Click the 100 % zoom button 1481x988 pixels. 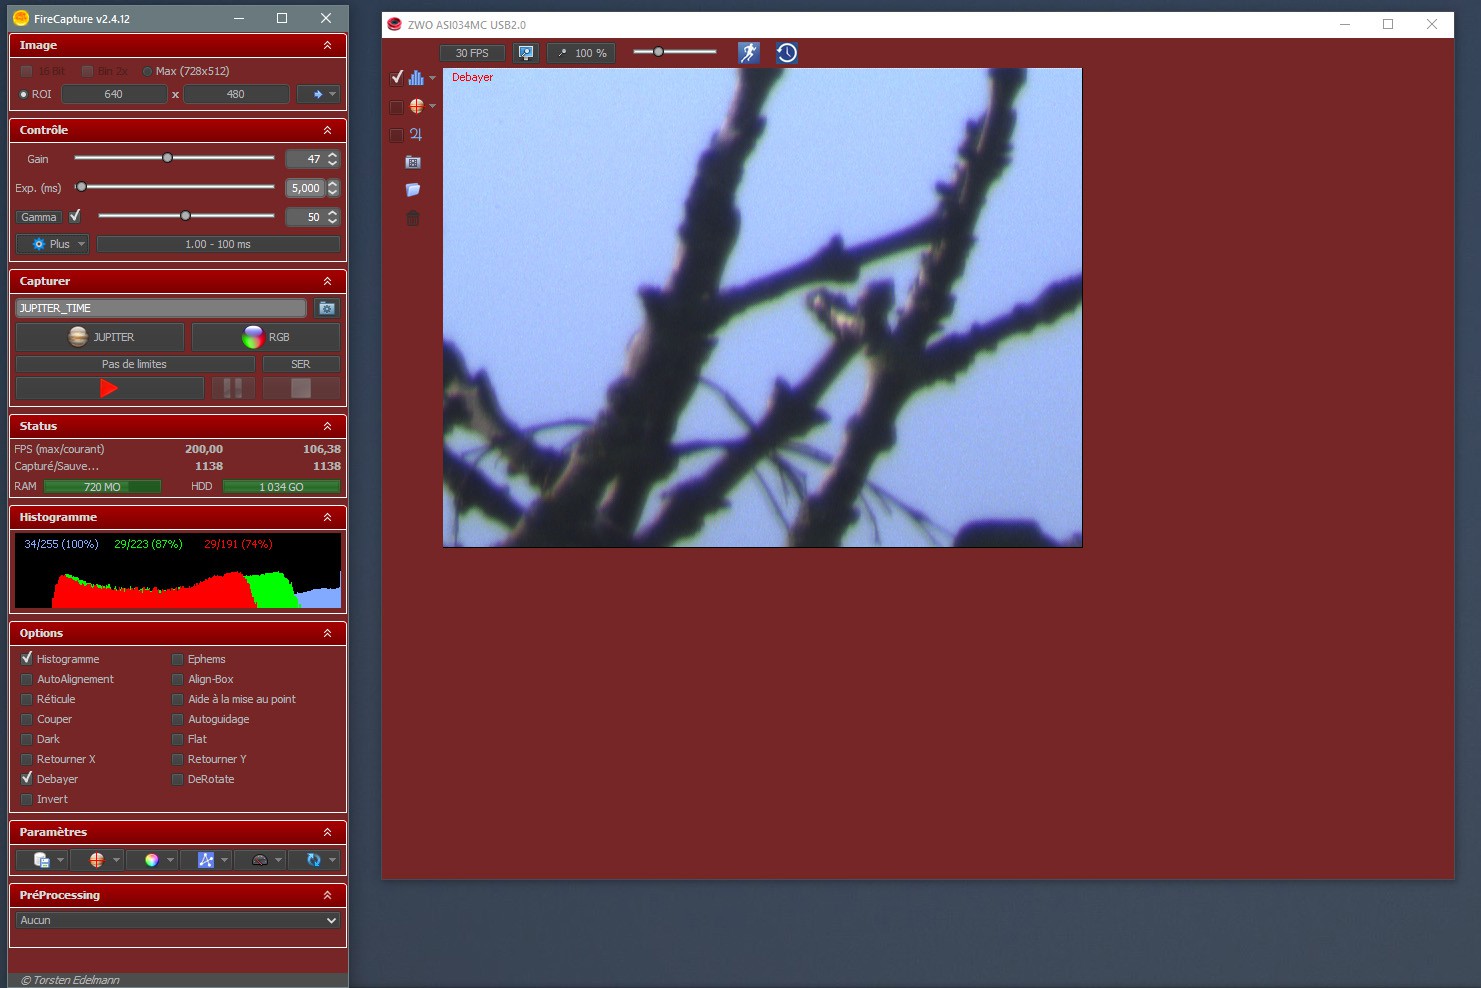click(581, 53)
